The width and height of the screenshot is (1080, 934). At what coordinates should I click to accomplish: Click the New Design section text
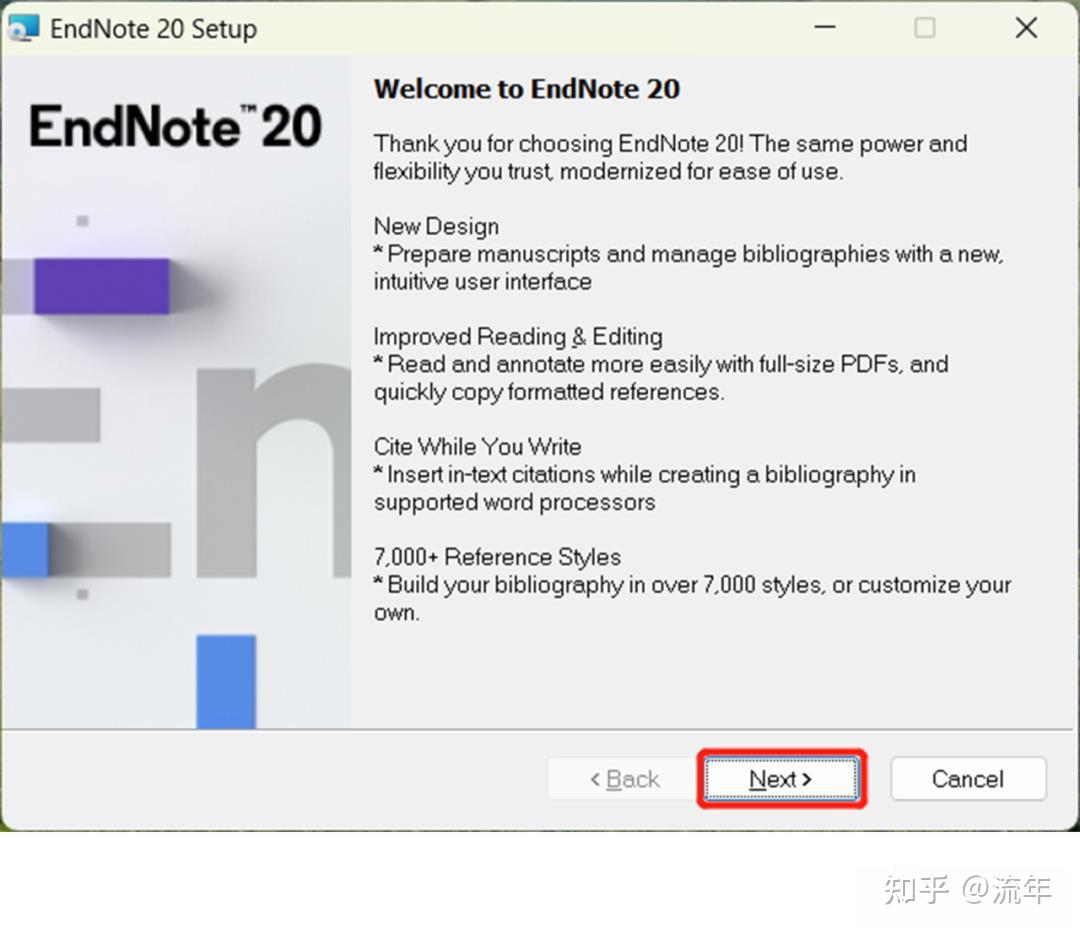coord(436,226)
